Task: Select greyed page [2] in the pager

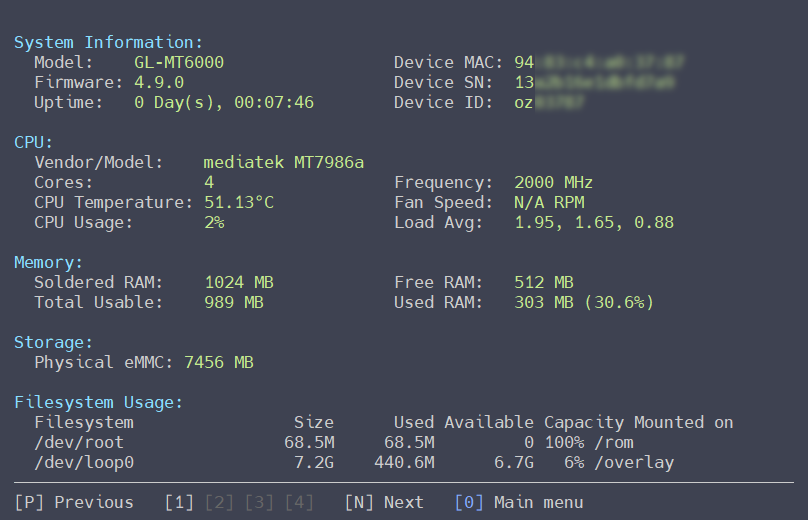Action: [219, 502]
